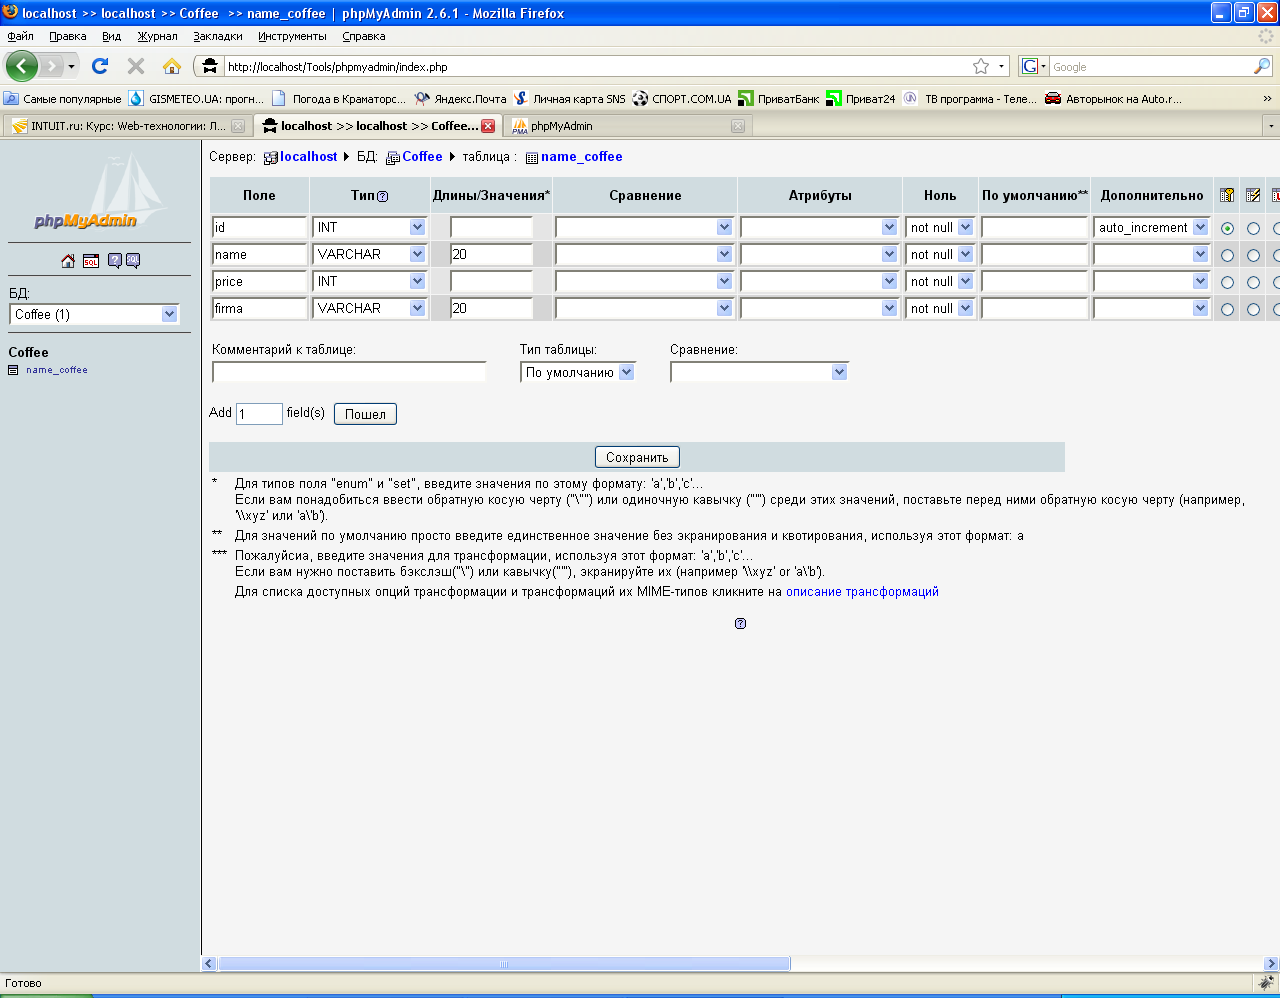Image resolution: width=1280 pixels, height=998 pixels.
Task: Click the Пошел button
Action: tap(365, 414)
